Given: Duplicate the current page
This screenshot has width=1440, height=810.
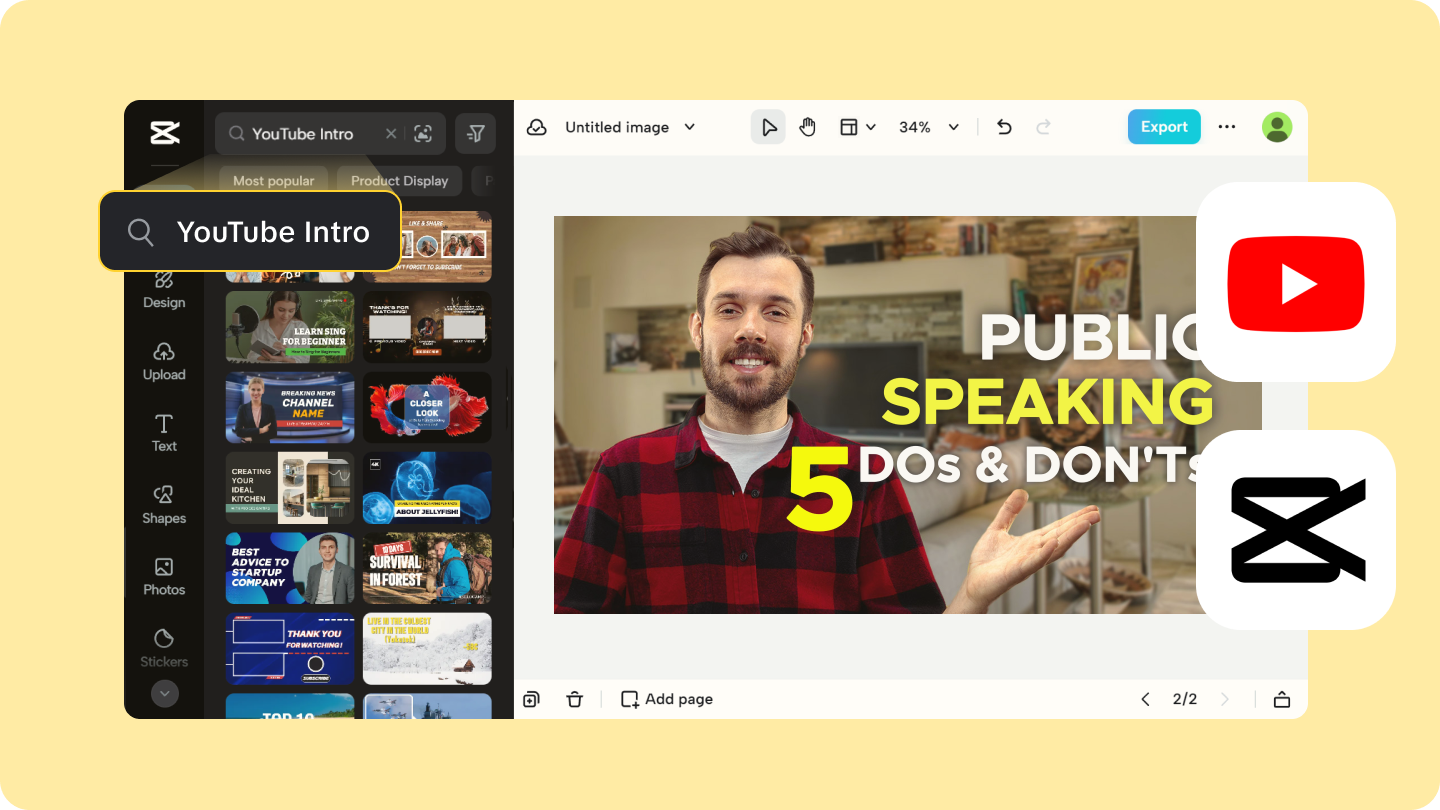Looking at the screenshot, I should 532,699.
